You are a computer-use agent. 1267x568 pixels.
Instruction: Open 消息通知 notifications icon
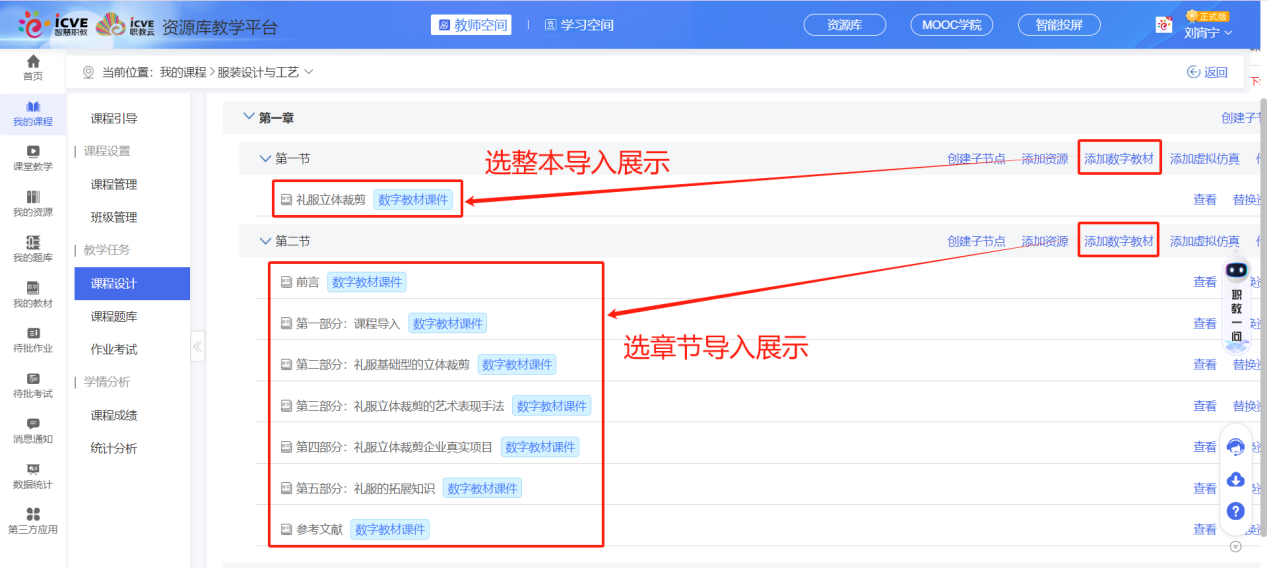pos(33,425)
